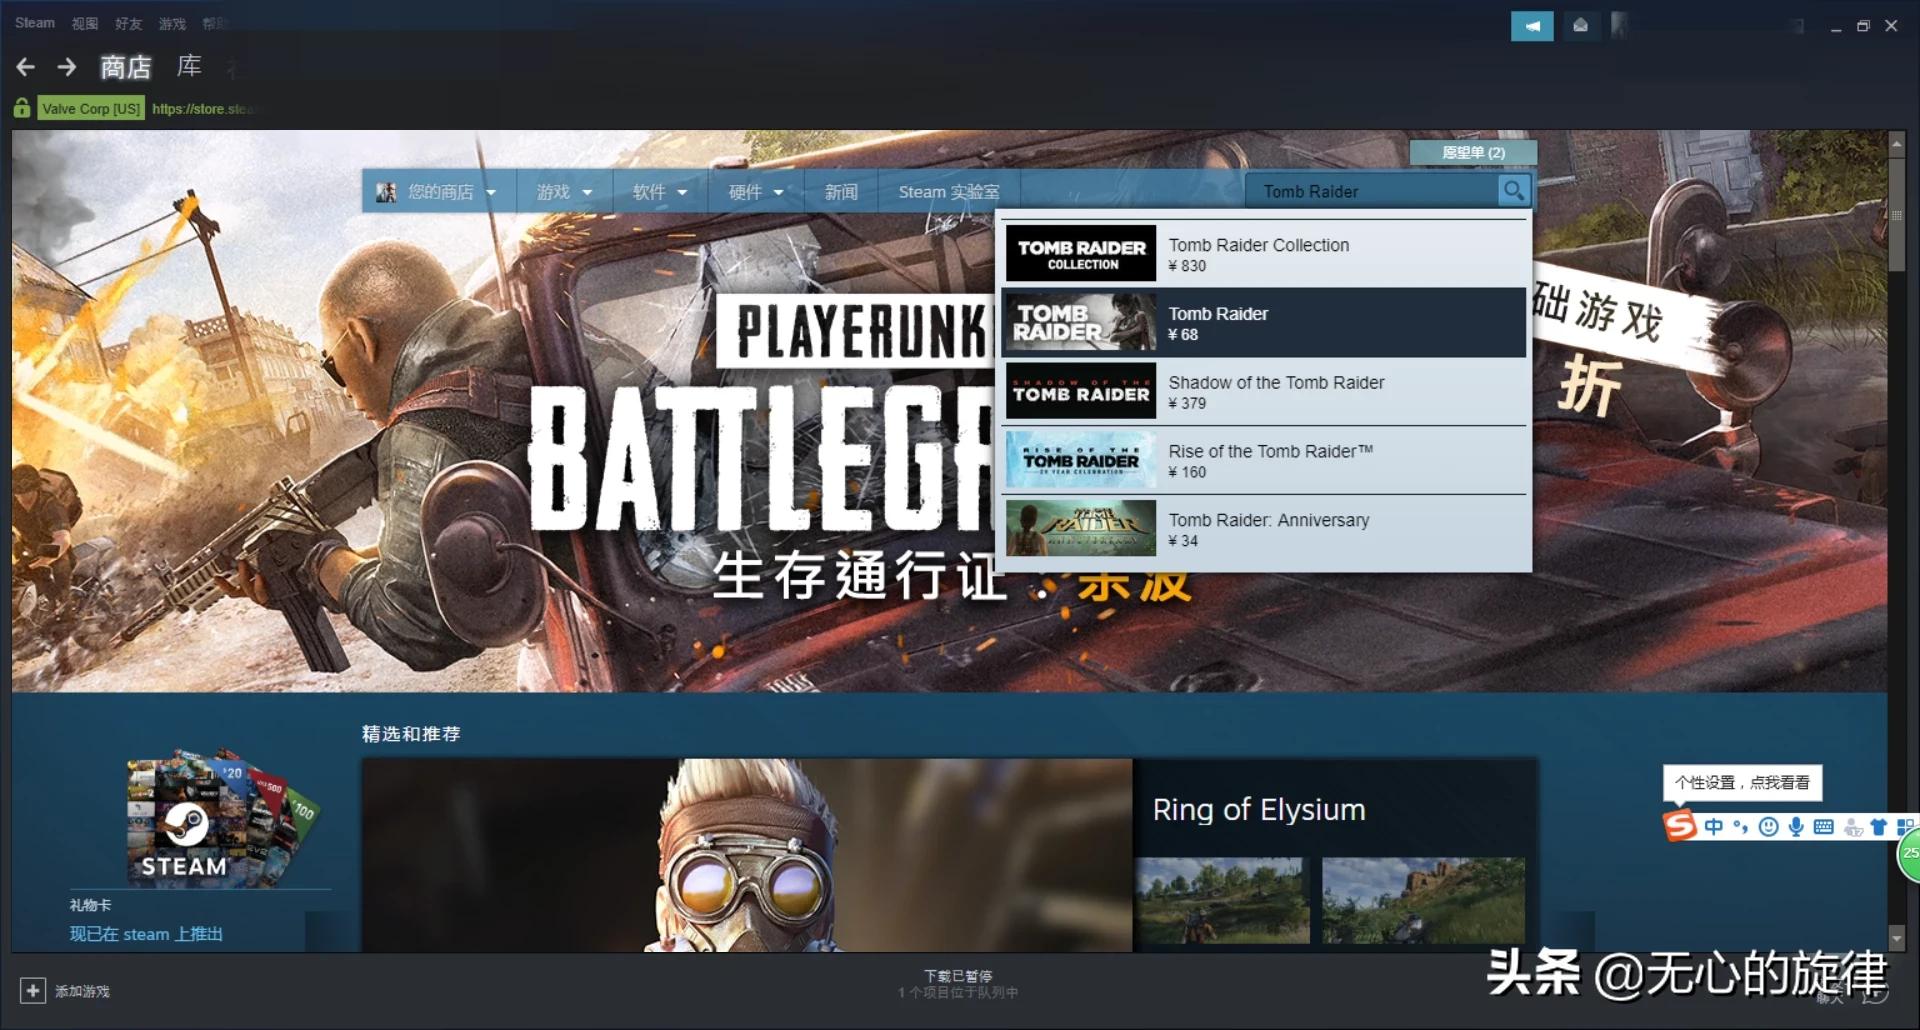Go forward with the right arrow
1920x1030 pixels.
point(67,67)
